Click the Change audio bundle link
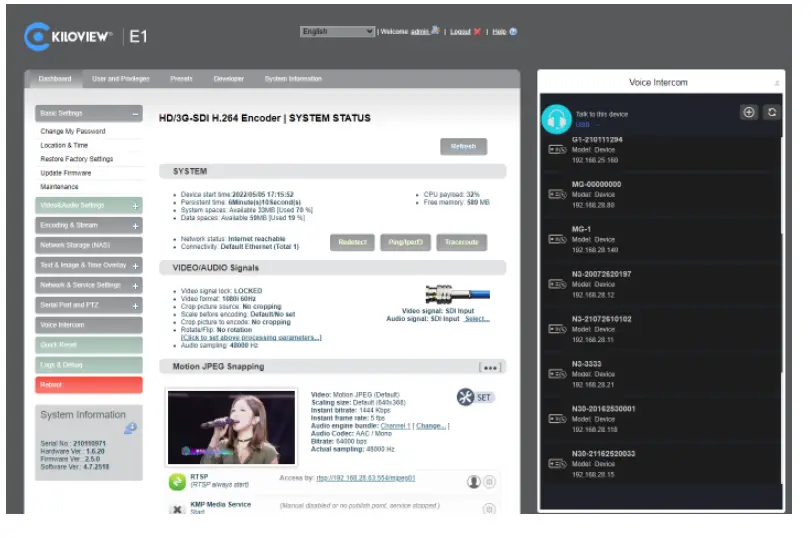This screenshot has height=538, width=811. point(431,426)
